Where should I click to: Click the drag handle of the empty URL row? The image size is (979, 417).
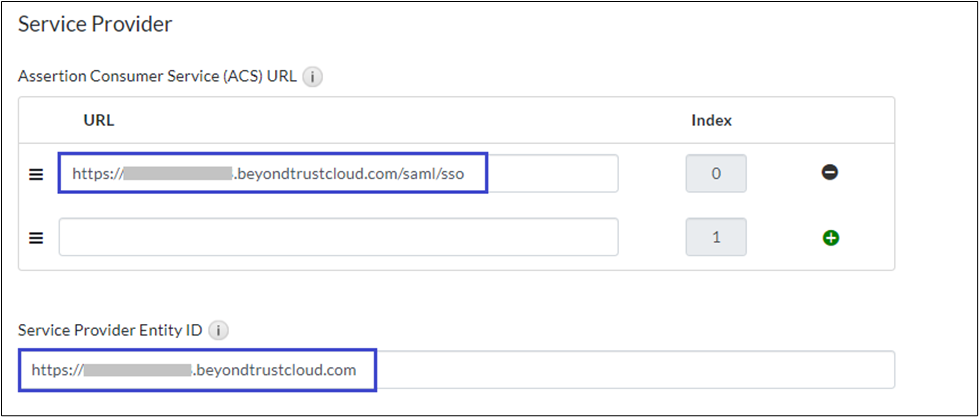(35, 238)
